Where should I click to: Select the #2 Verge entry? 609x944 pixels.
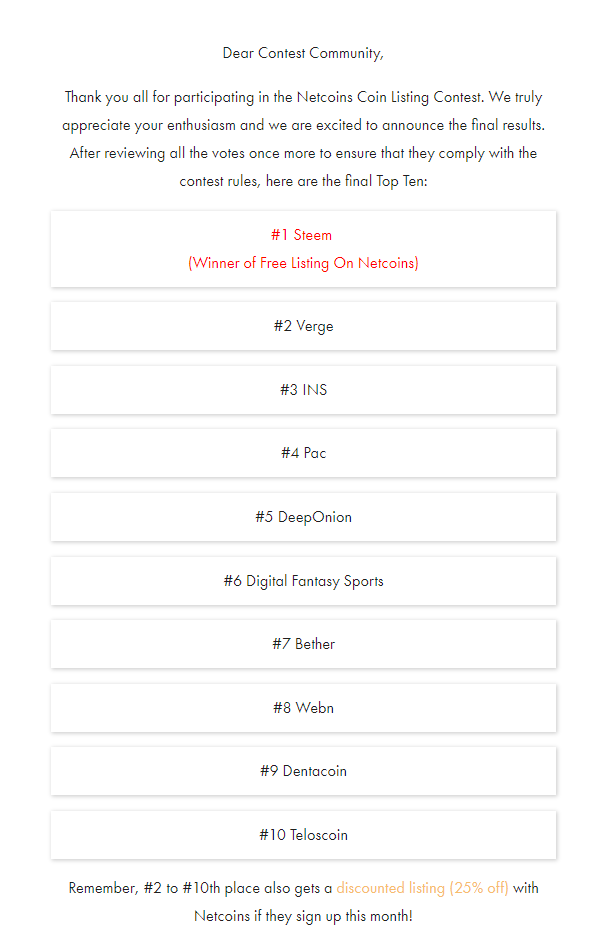(x=303, y=326)
